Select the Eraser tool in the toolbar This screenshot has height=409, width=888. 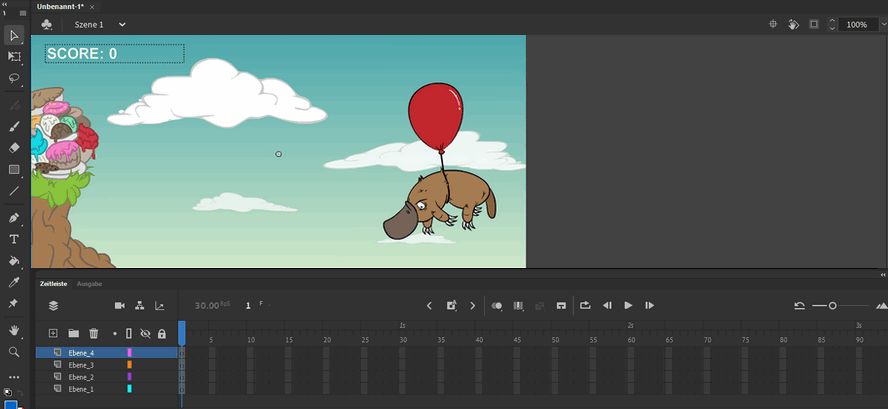point(14,147)
